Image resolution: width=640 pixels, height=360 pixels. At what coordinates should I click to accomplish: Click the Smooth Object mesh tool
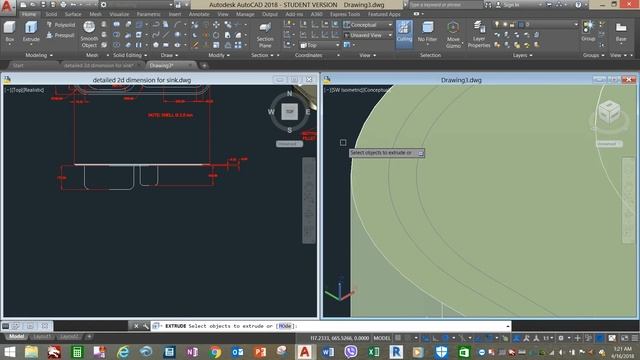coord(89,34)
